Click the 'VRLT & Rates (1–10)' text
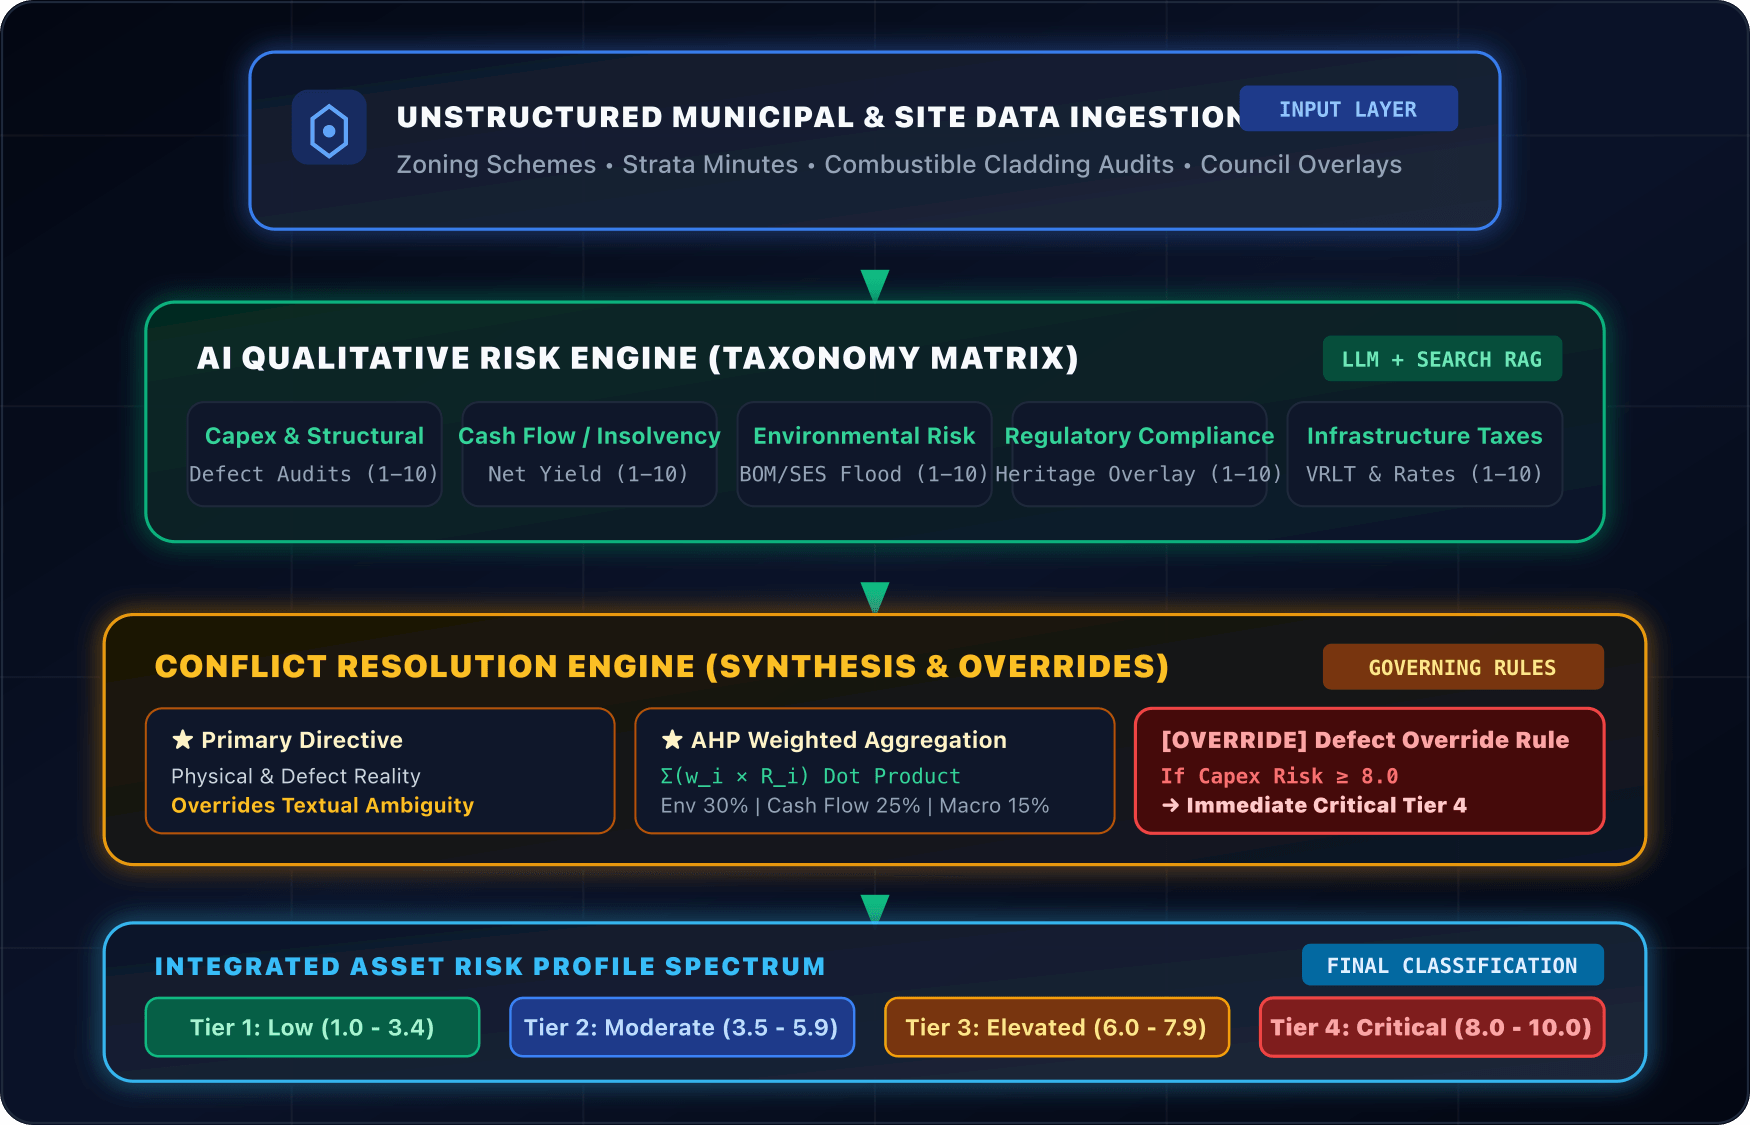This screenshot has width=1750, height=1125. point(1424,474)
